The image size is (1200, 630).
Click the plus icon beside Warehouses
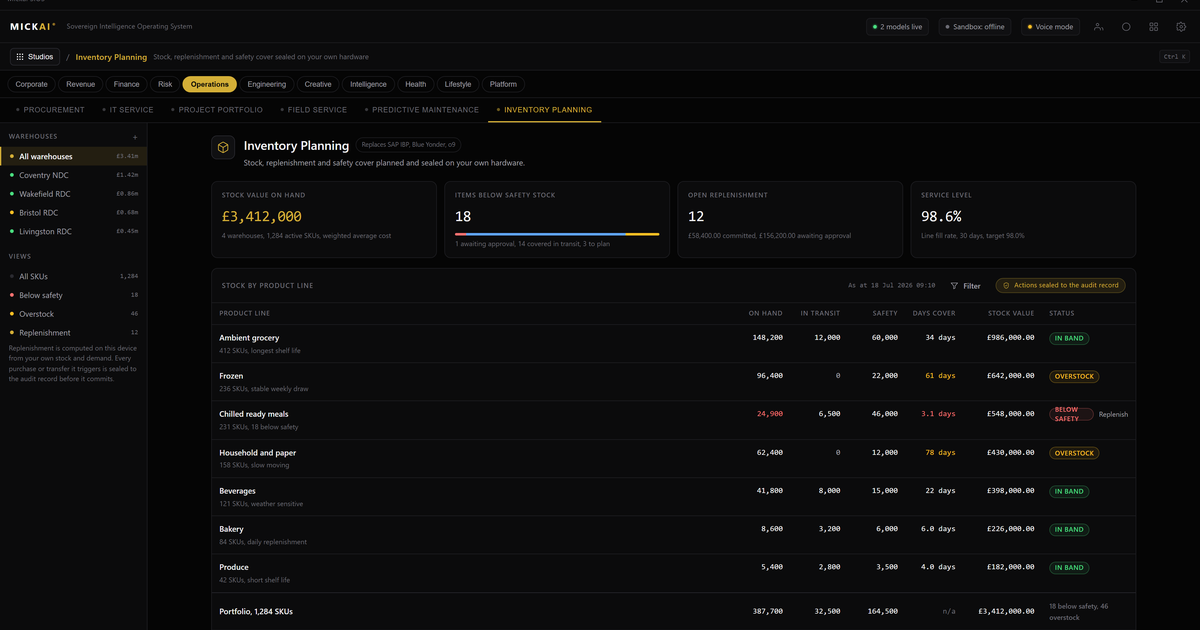click(x=135, y=136)
